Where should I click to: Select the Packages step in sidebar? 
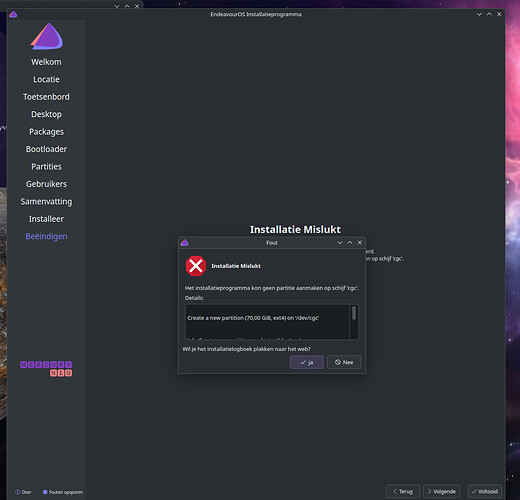point(46,132)
